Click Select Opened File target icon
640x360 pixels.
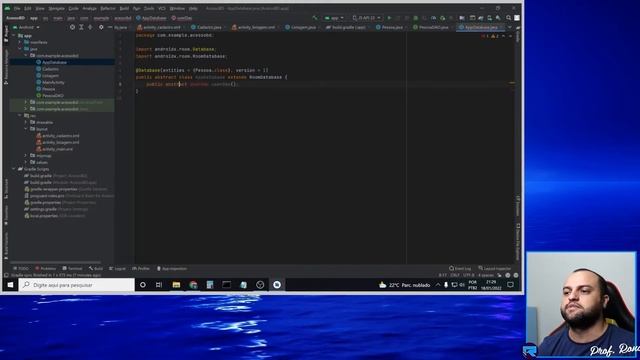coord(72,27)
